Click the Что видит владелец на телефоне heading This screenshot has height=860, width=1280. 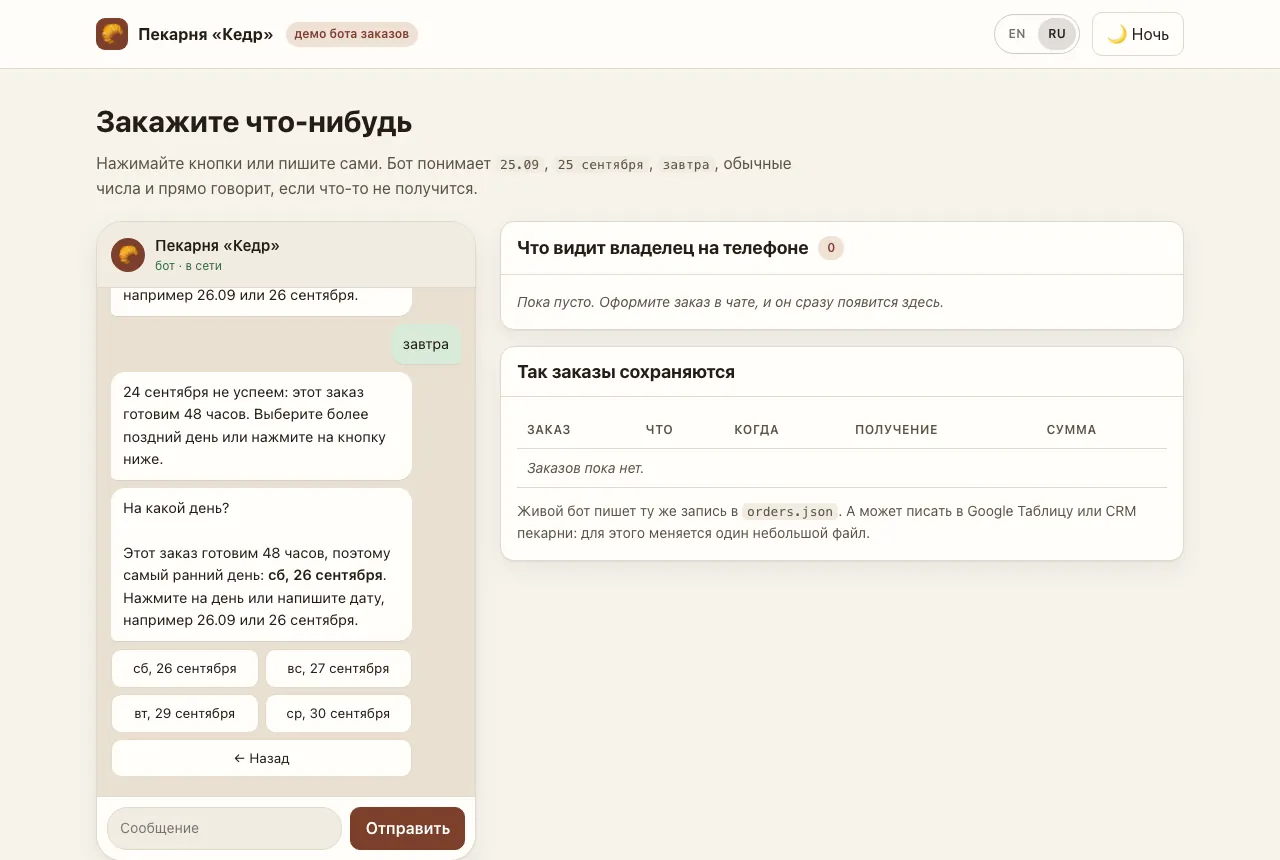coord(663,248)
